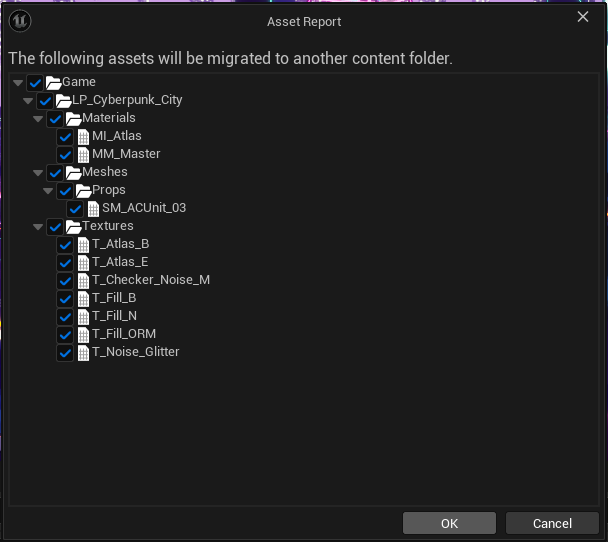Click the MI_Atlas asset file icon
Viewport: 608px width, 542px height.
[x=83, y=136]
